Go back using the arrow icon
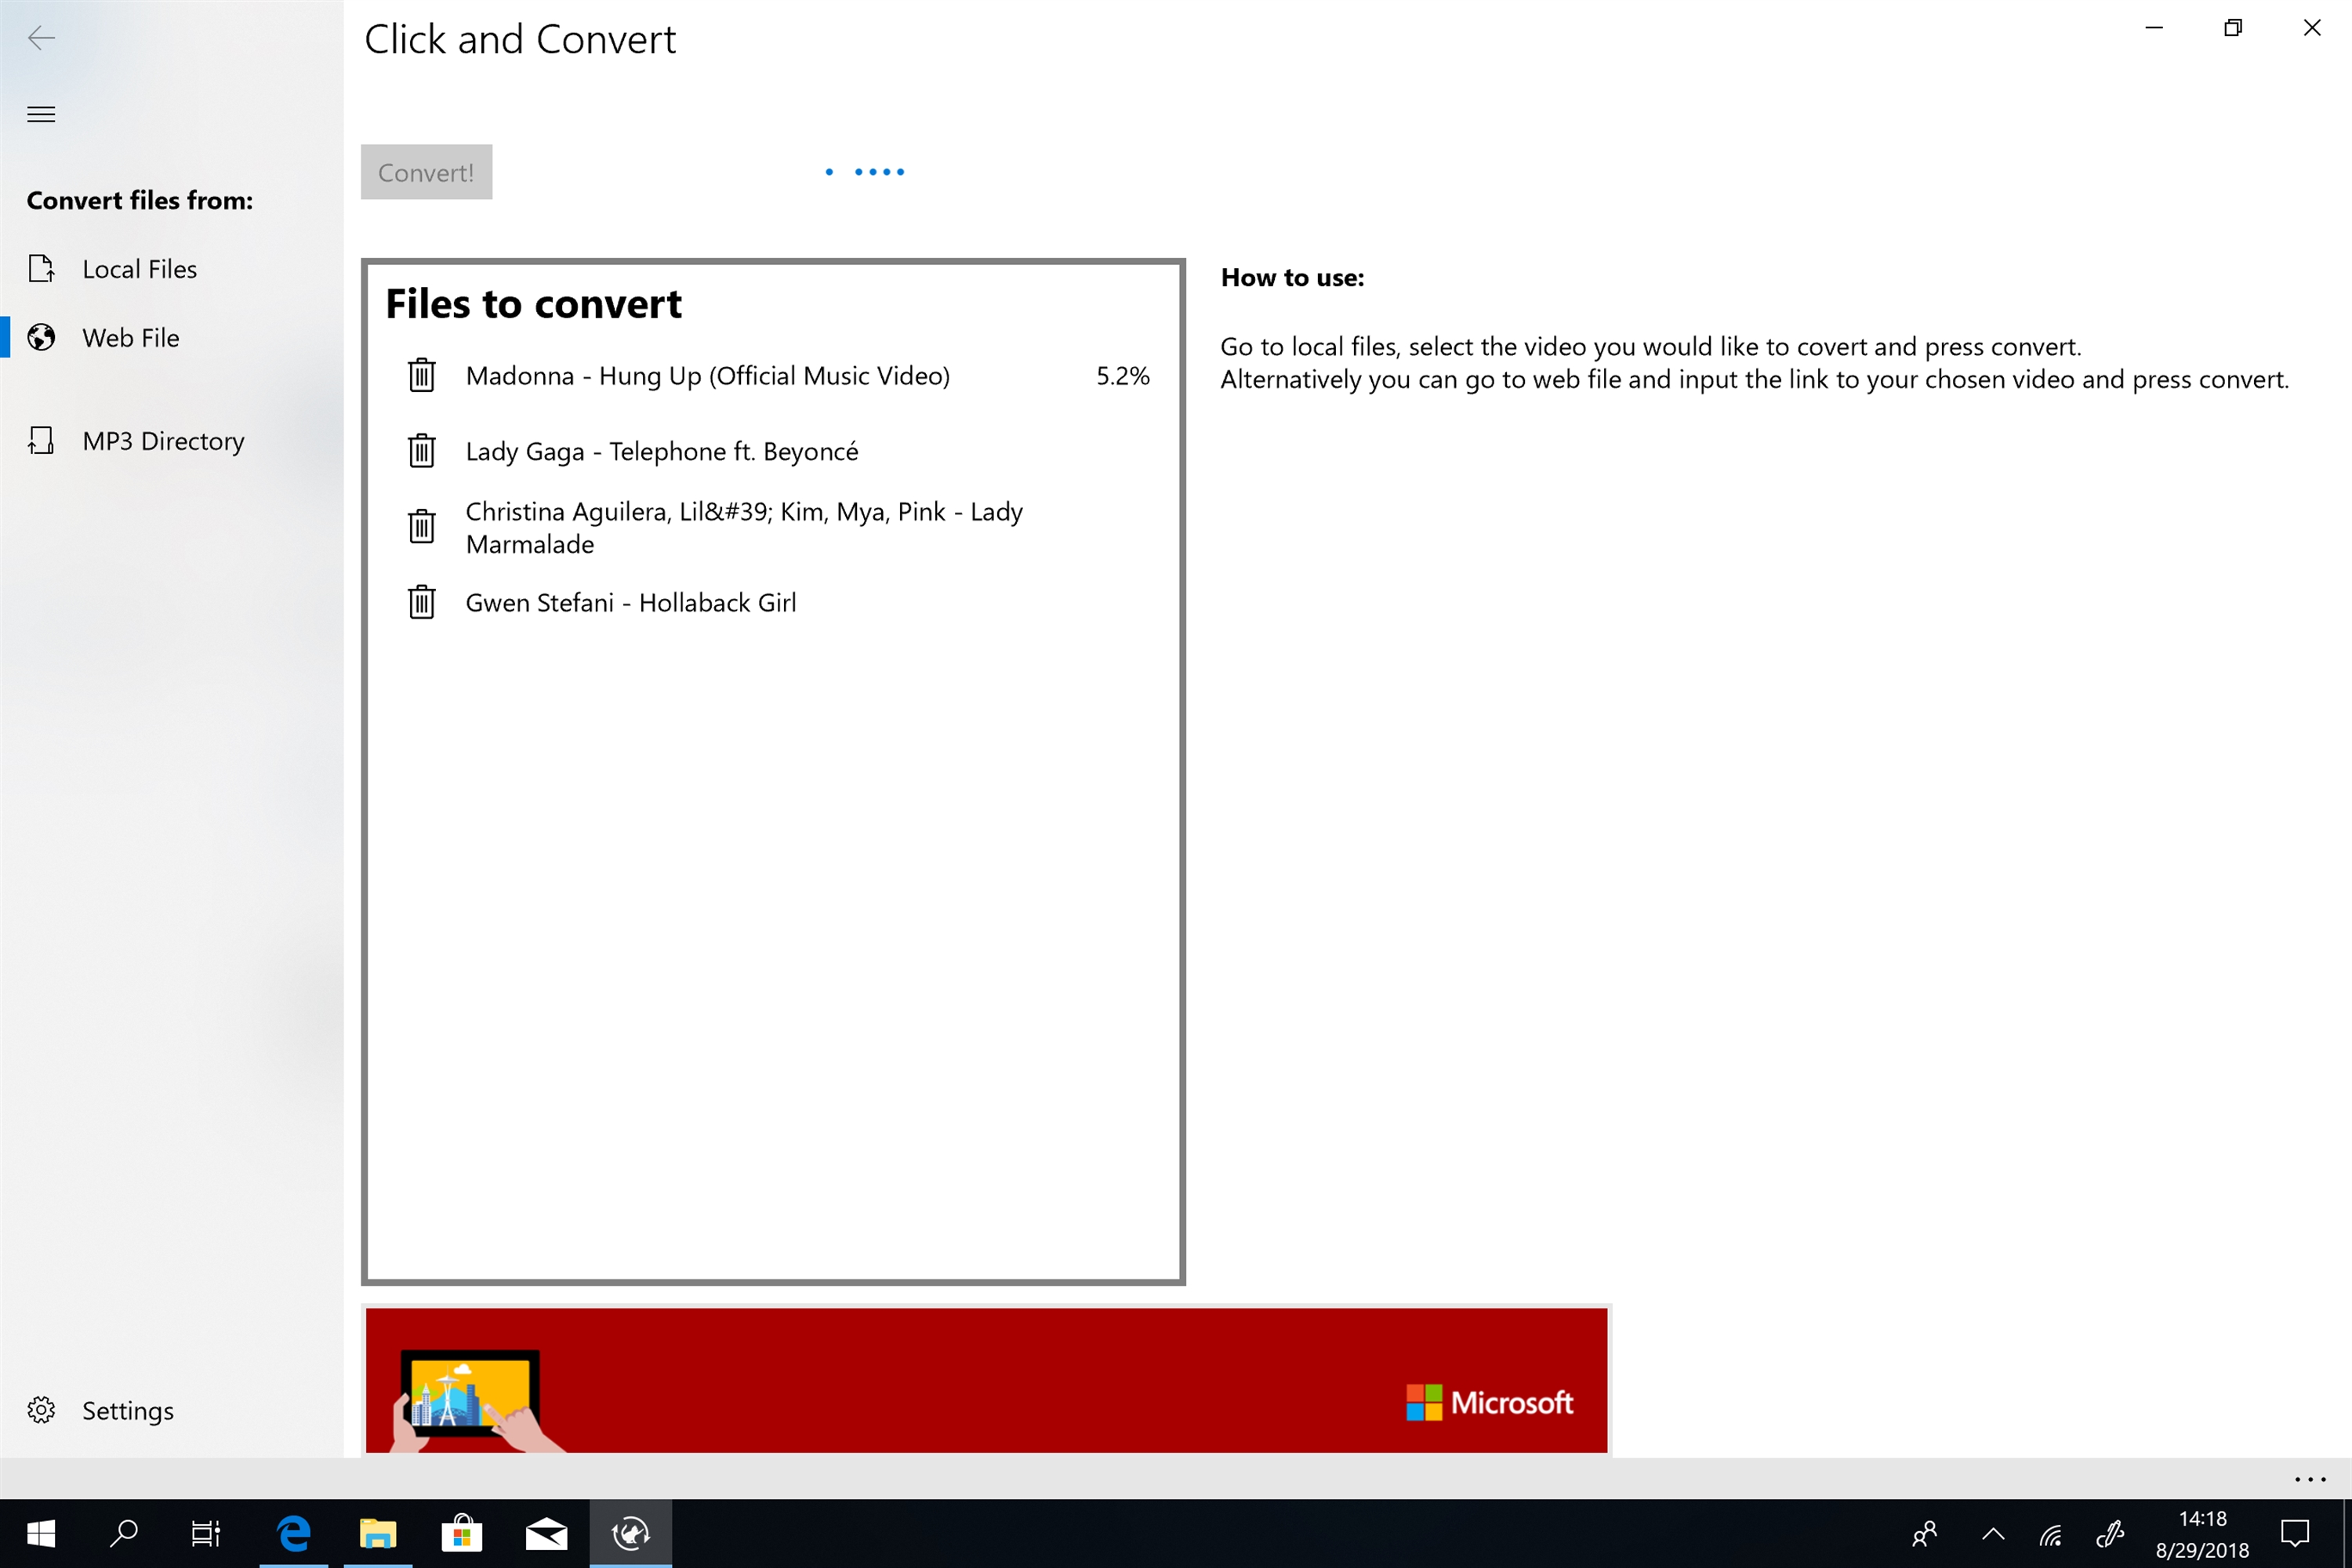This screenshot has width=2352, height=1568. (x=41, y=38)
